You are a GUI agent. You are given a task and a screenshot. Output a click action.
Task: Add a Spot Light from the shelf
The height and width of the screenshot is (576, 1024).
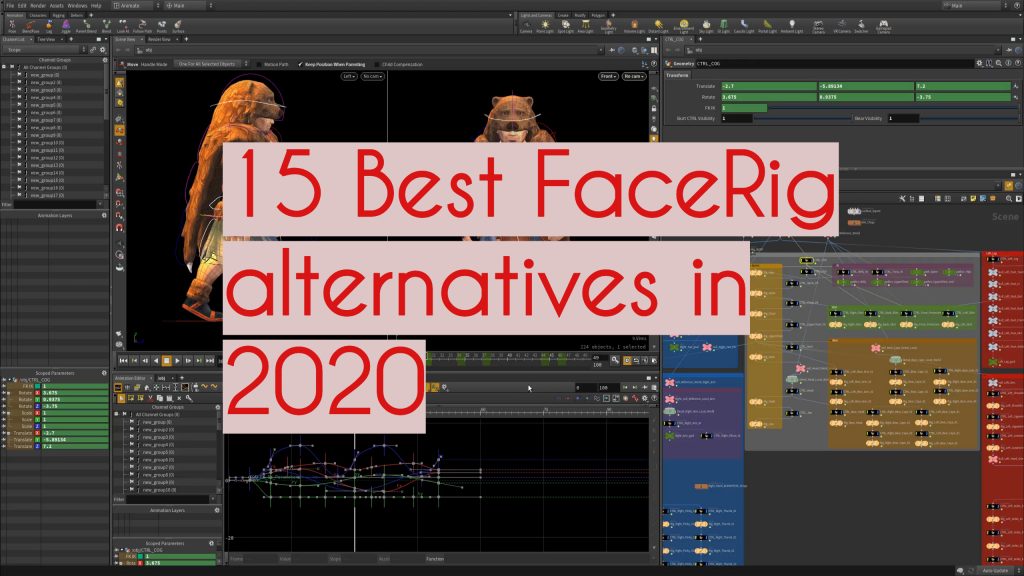coord(566,27)
